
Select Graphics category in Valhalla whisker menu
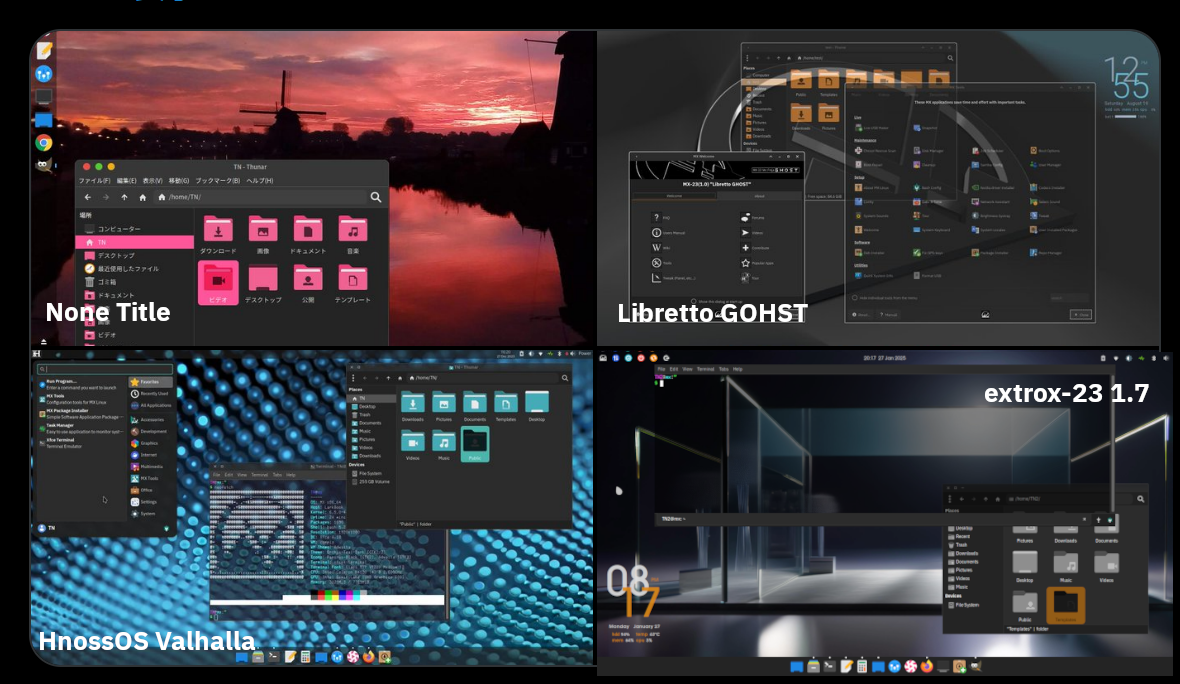(x=150, y=443)
